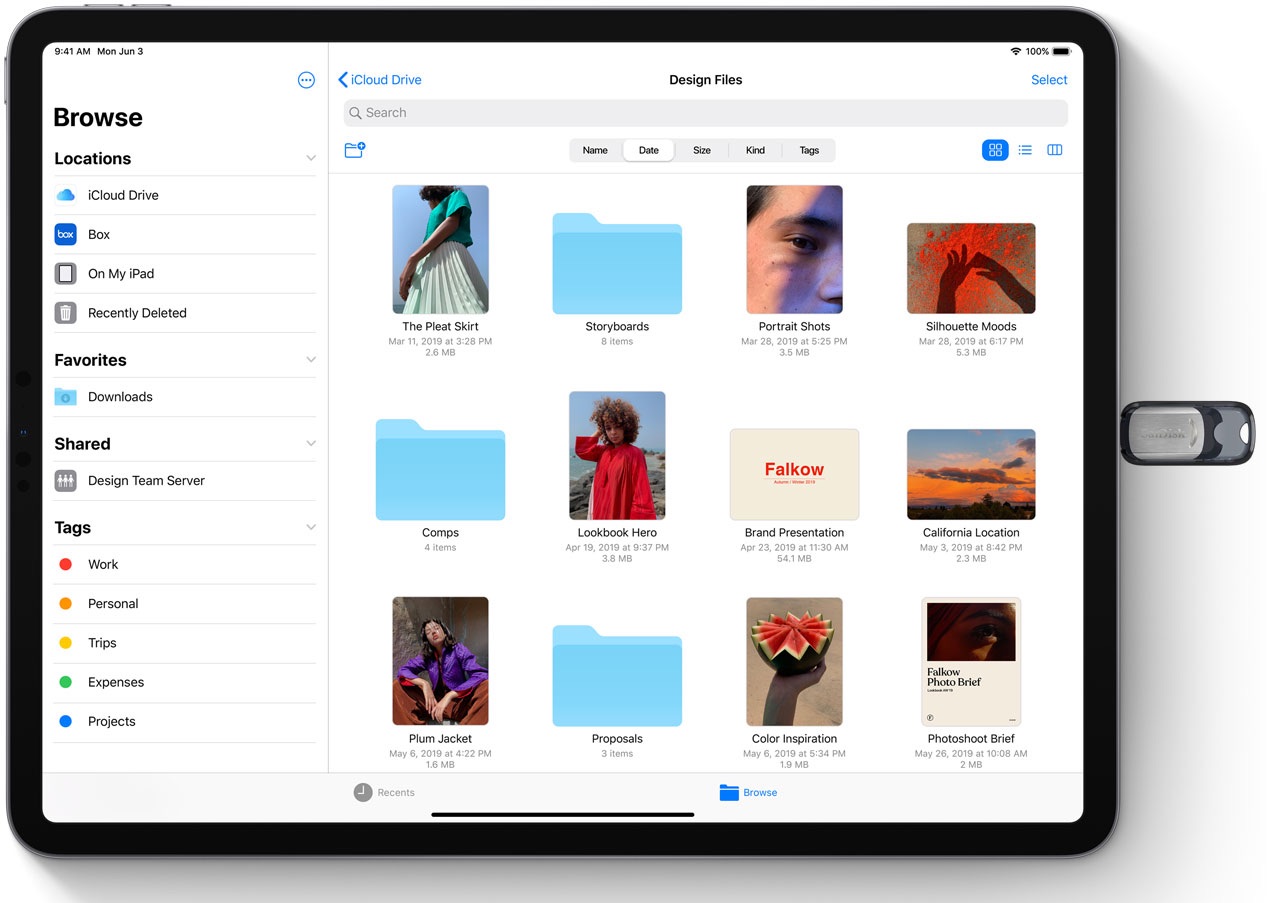Image resolution: width=1267 pixels, height=903 pixels.
Task: Click the Browse folder icon in tab bar
Action: (729, 792)
